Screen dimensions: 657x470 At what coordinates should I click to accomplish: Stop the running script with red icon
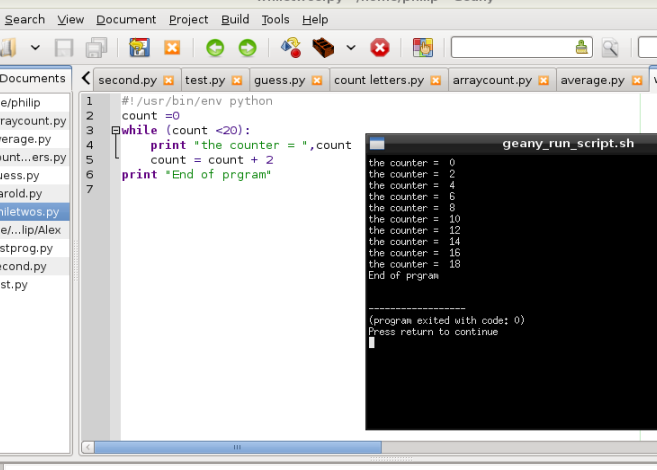coord(380,47)
